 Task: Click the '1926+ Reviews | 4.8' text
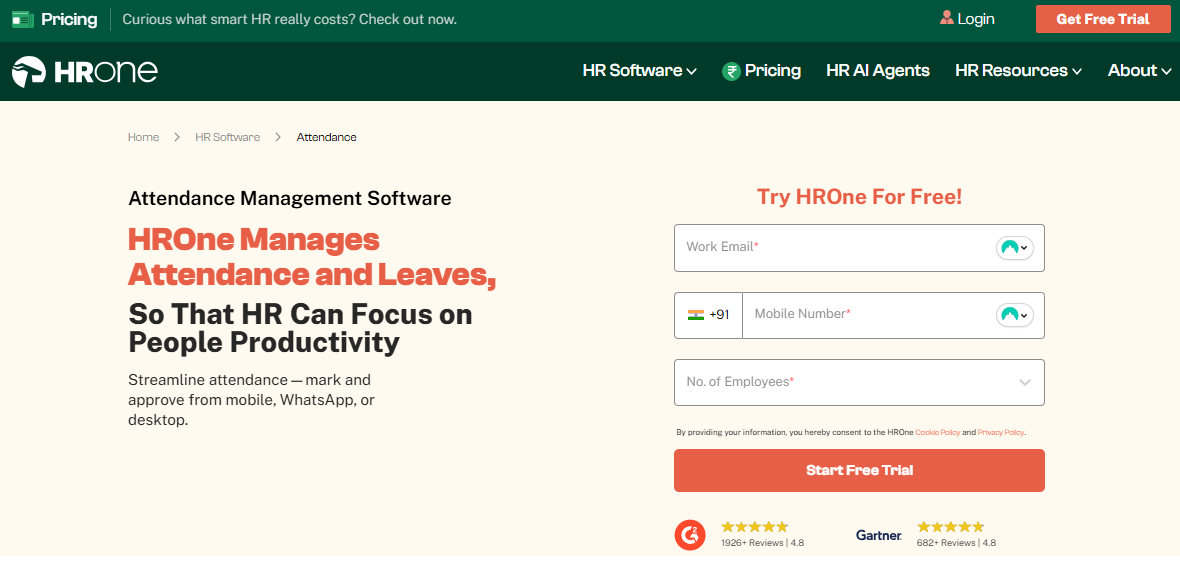coord(762,542)
